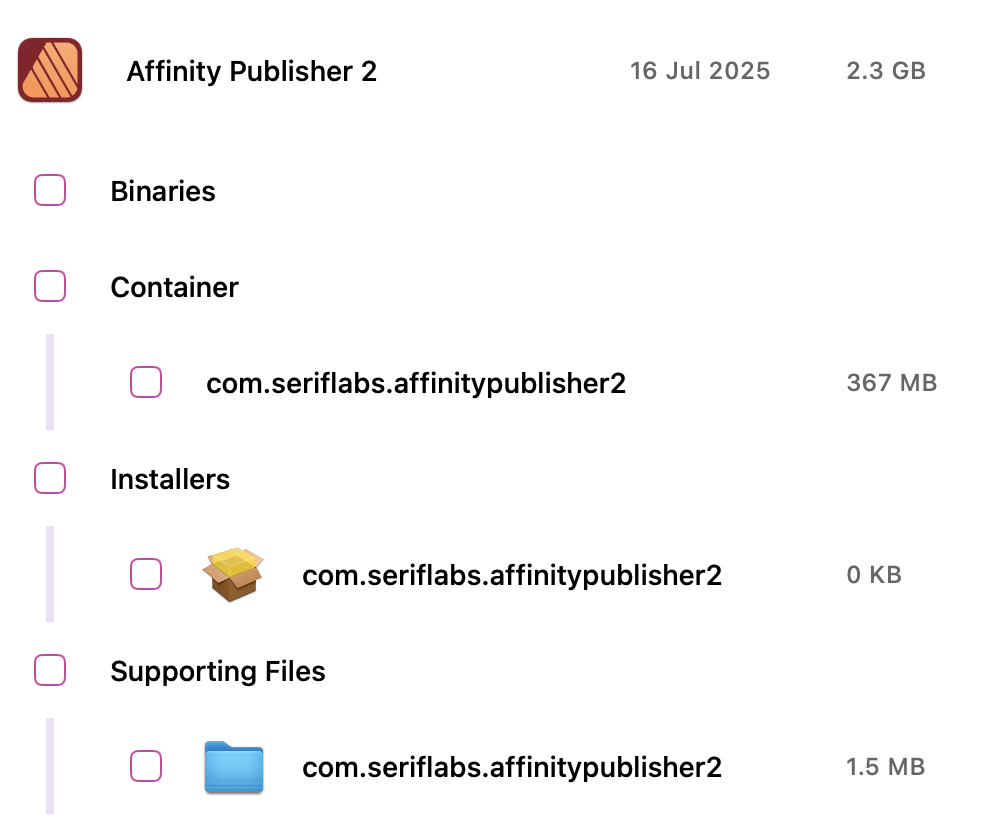The image size is (998, 840).
Task: Check the 367 MB container item checkbox
Action: pos(146,382)
